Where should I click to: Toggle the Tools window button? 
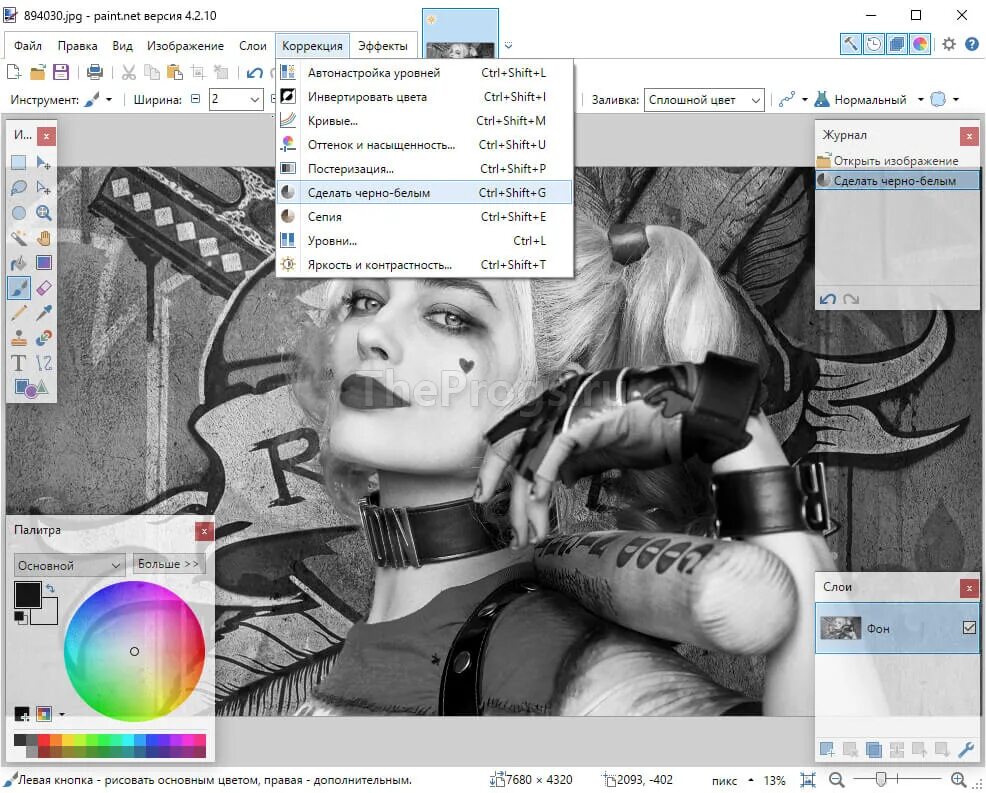[850, 44]
